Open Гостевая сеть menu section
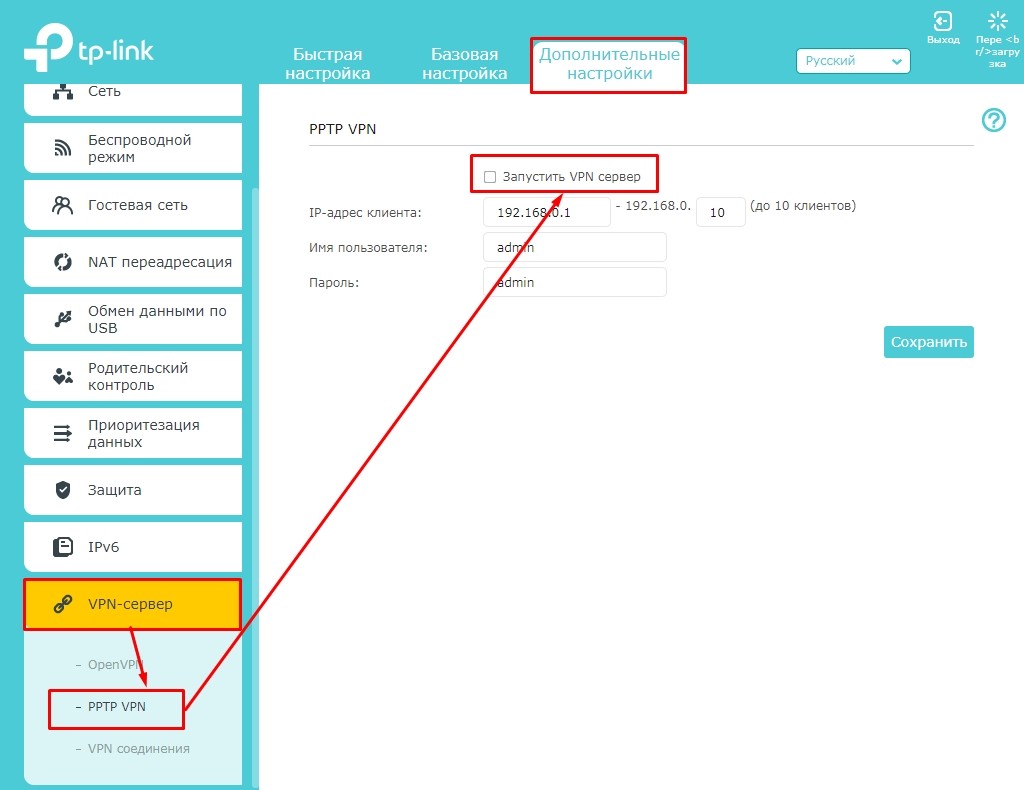Viewport: 1024px width, 790px height. coord(133,205)
